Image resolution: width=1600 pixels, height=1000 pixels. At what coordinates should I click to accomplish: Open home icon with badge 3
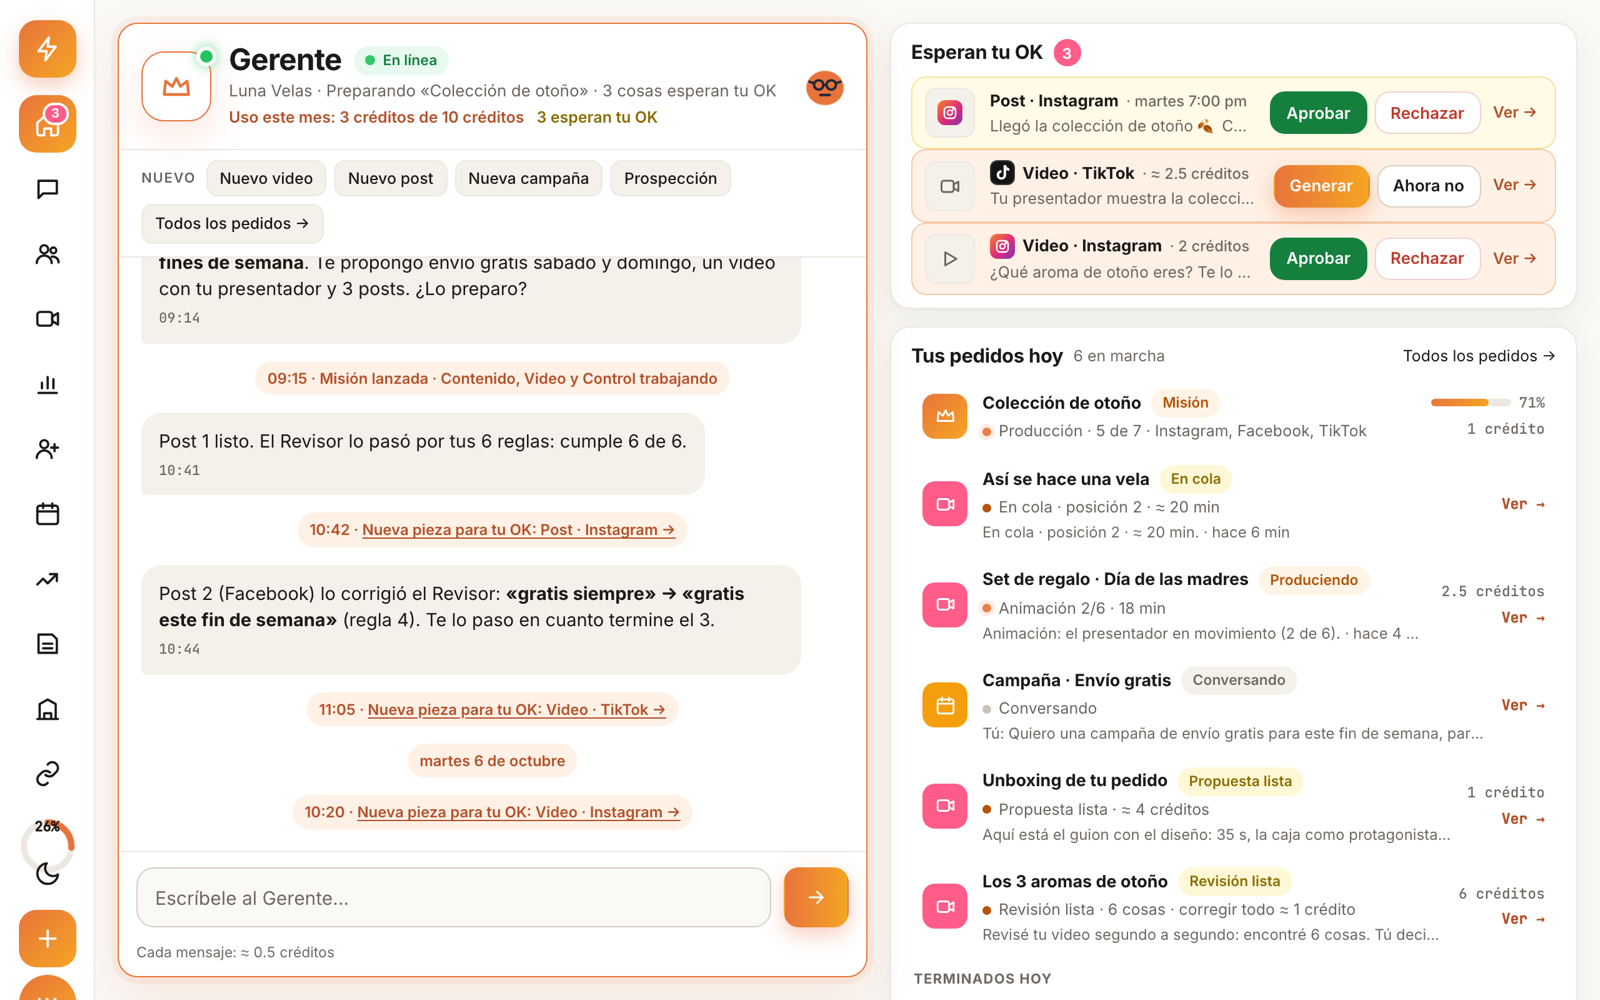(x=47, y=124)
